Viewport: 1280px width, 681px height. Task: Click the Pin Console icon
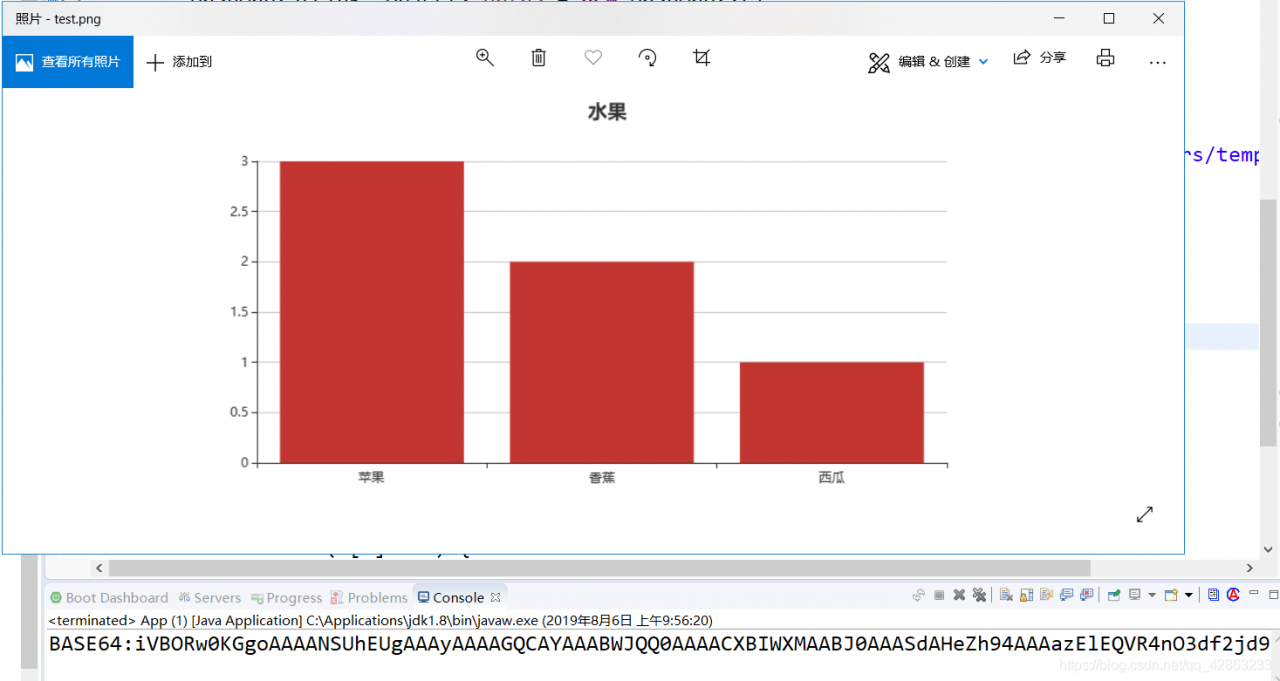[x=1114, y=595]
